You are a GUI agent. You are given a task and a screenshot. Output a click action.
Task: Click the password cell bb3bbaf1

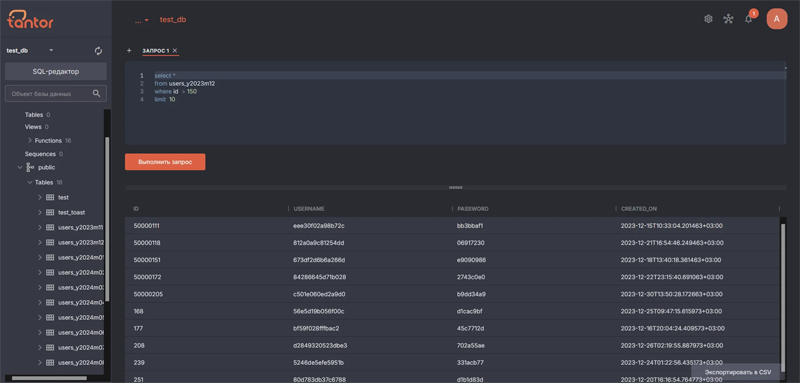[x=470, y=225]
